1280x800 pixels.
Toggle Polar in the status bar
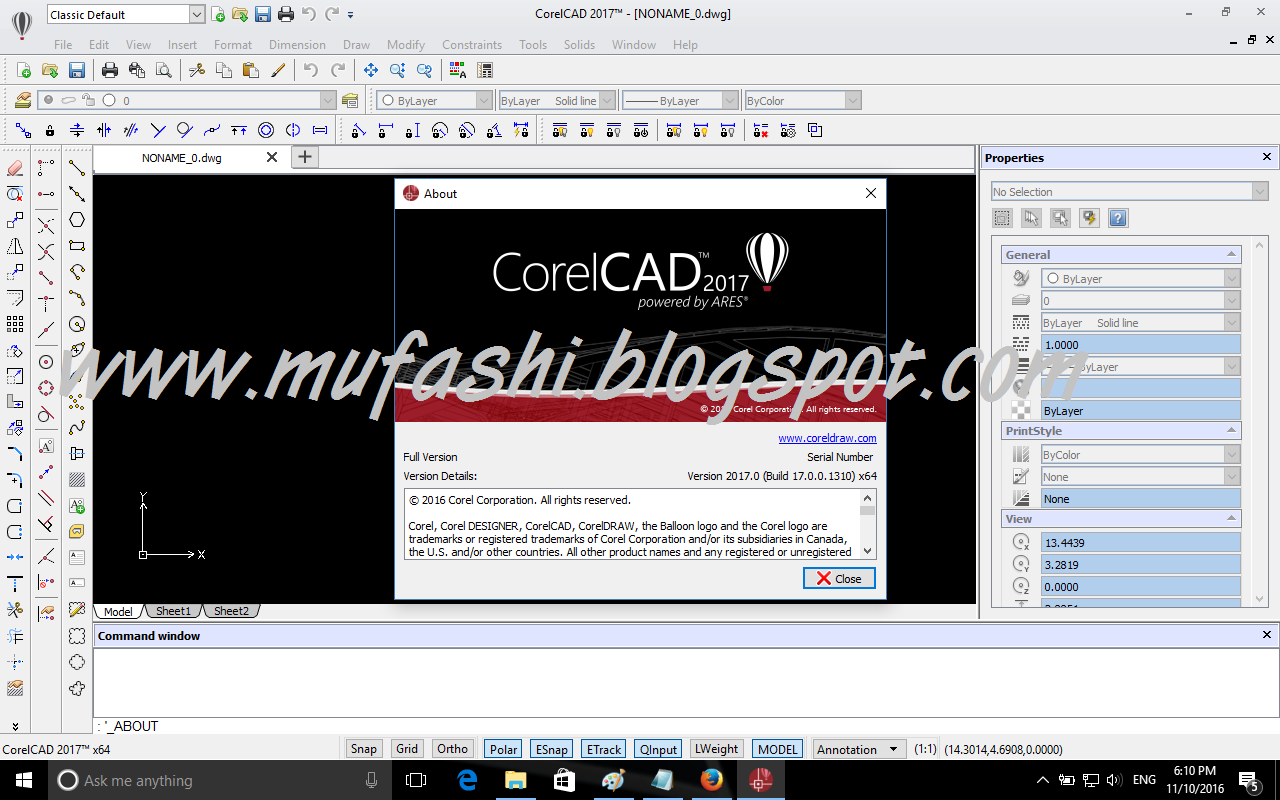(503, 749)
